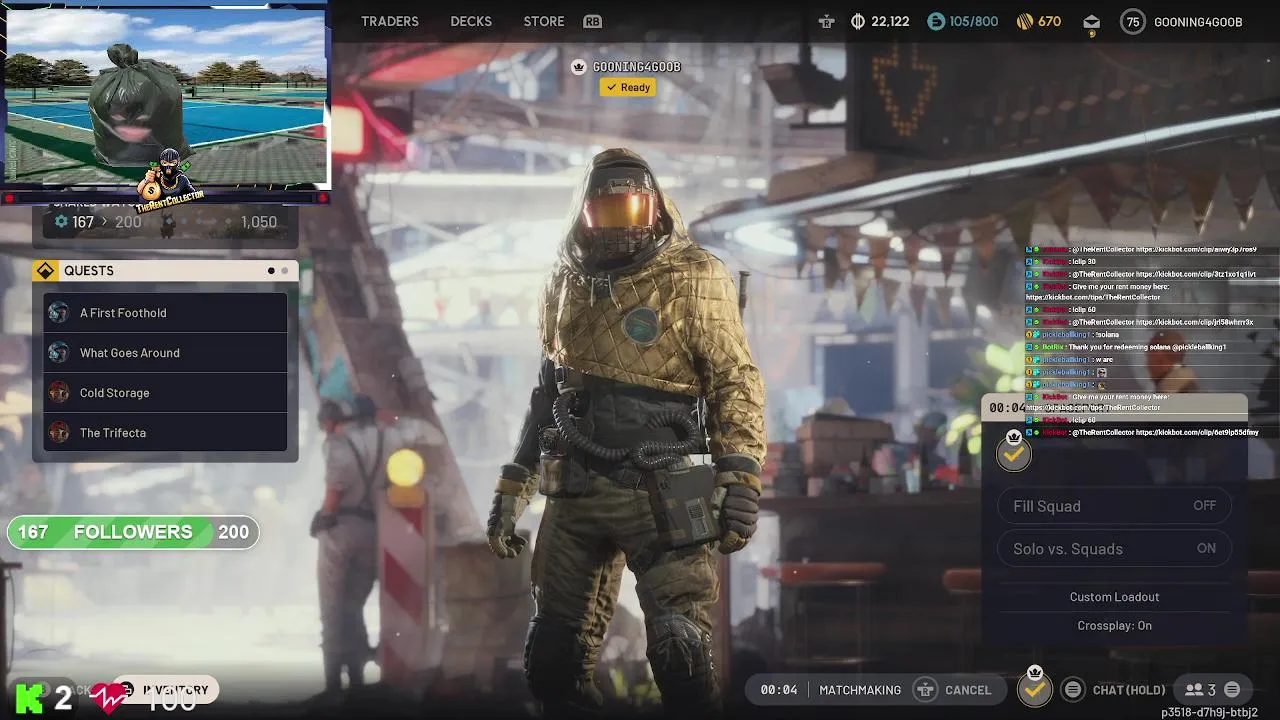Open the TRADERS menu tab
This screenshot has width=1280, height=720.
coord(390,21)
